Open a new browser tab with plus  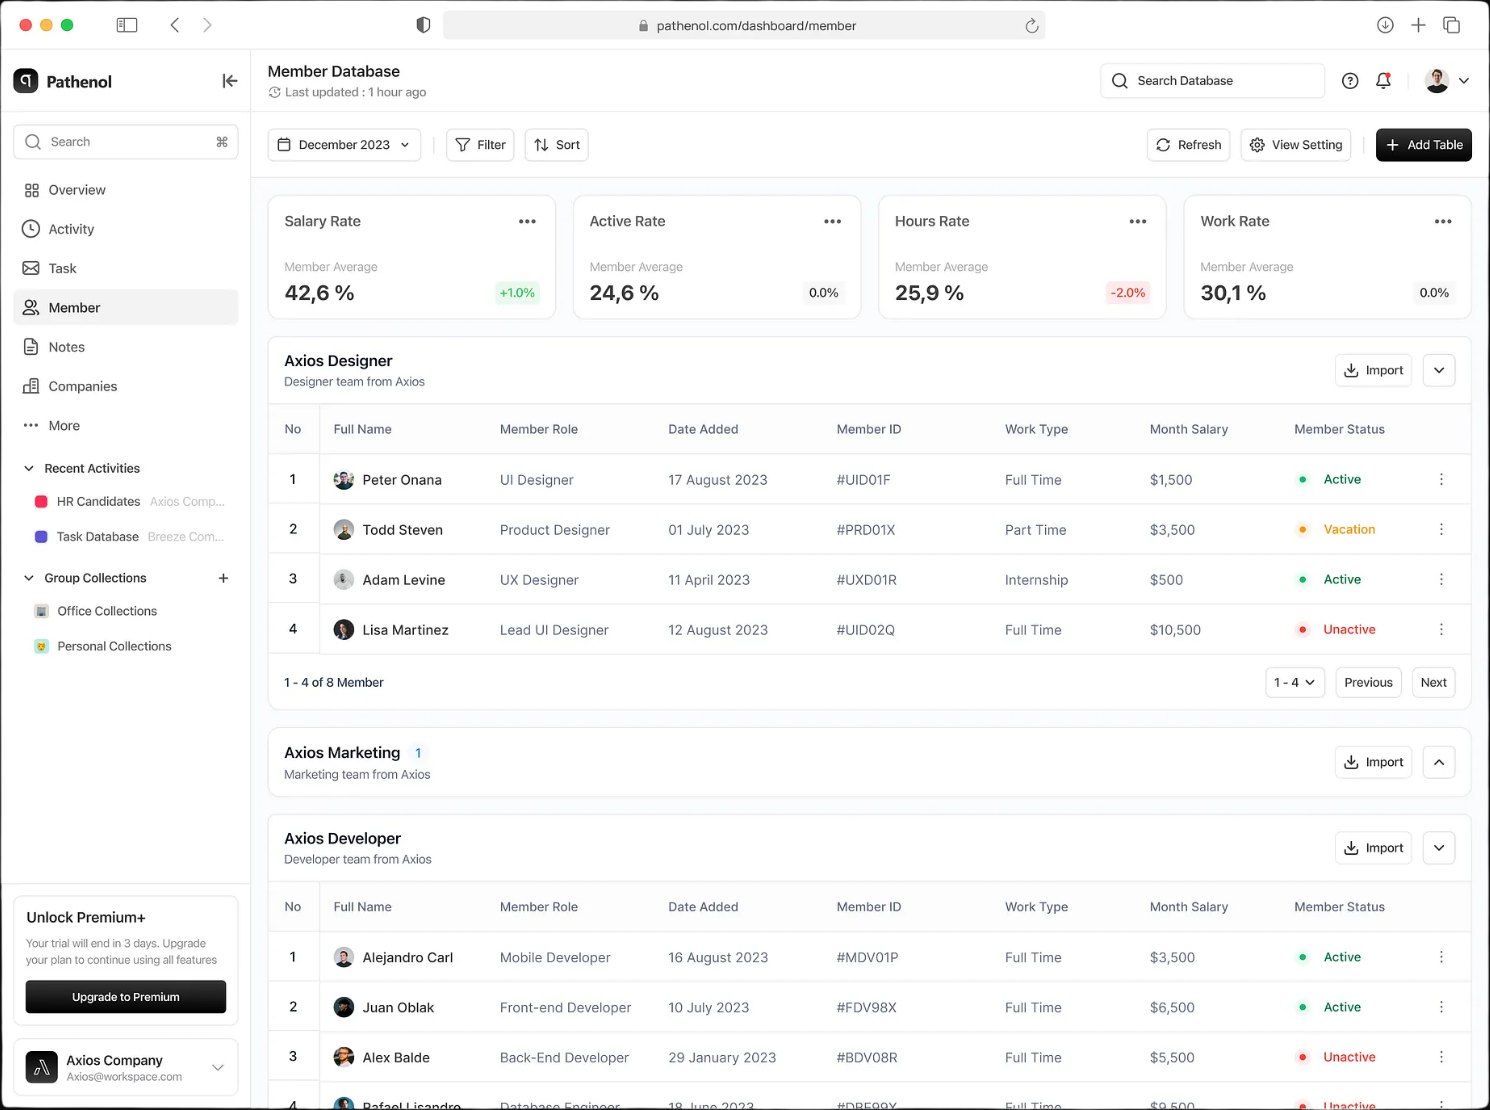point(1418,25)
